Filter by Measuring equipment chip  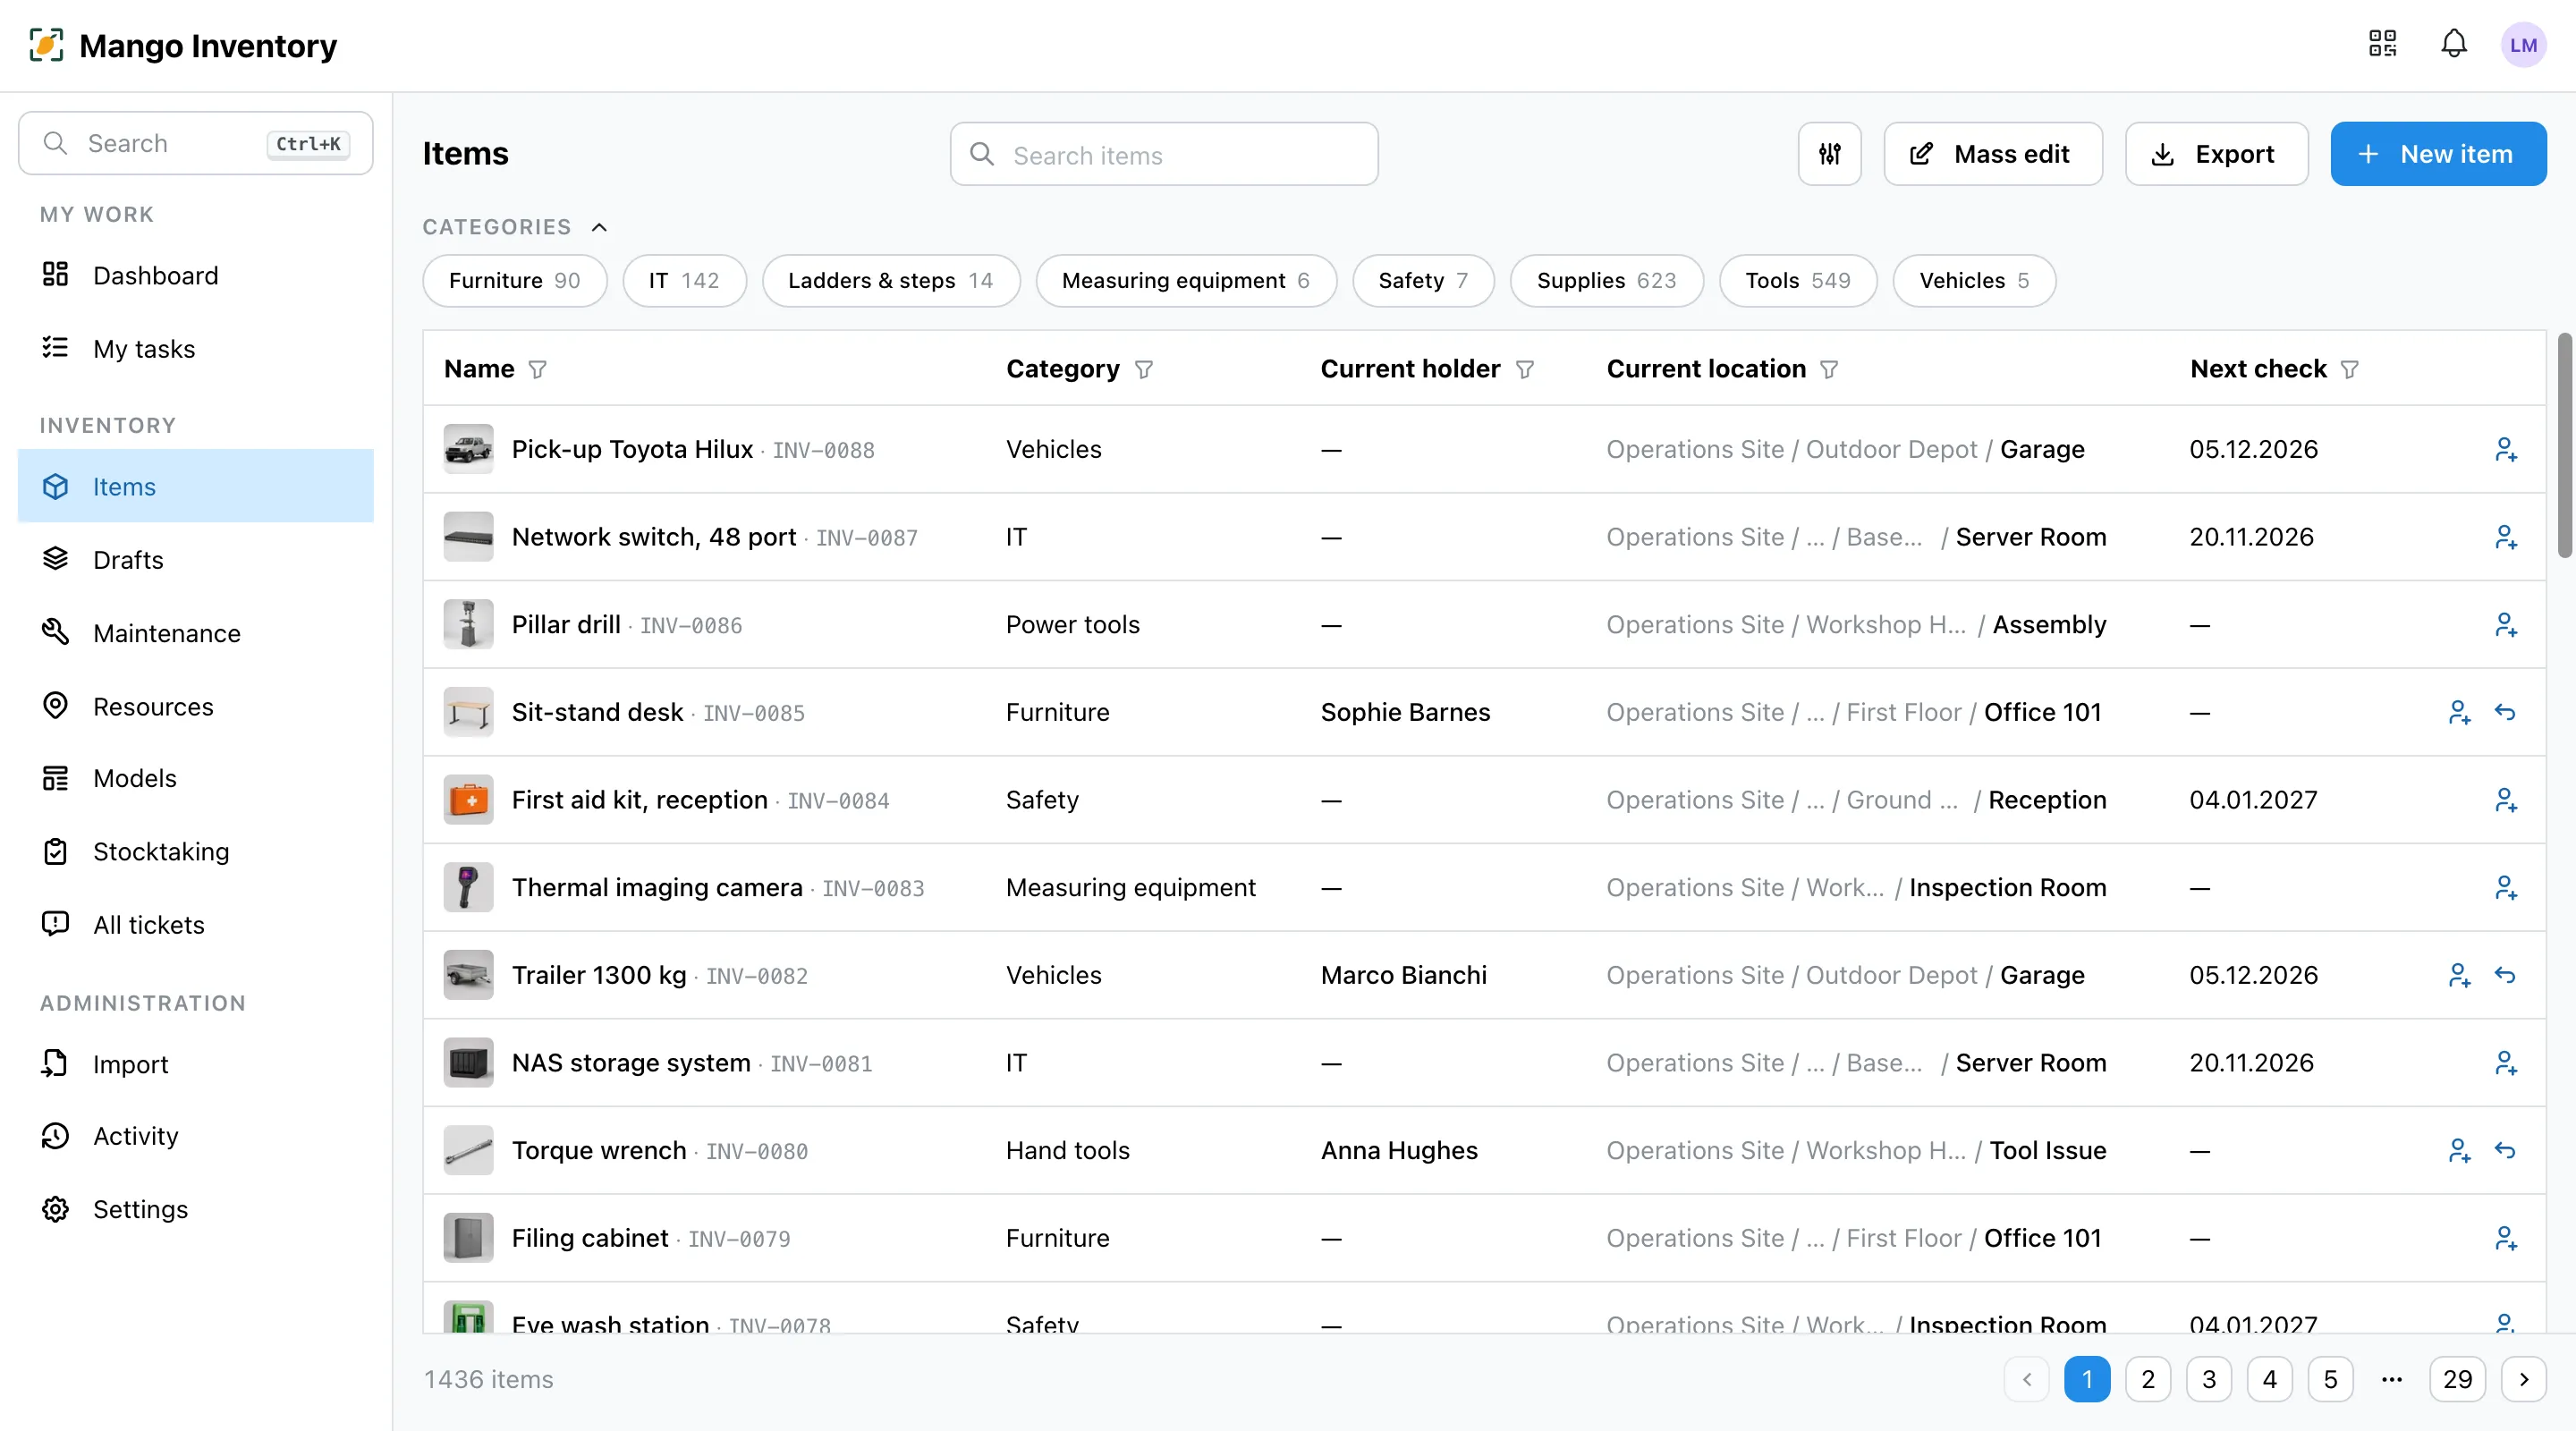(x=1185, y=281)
